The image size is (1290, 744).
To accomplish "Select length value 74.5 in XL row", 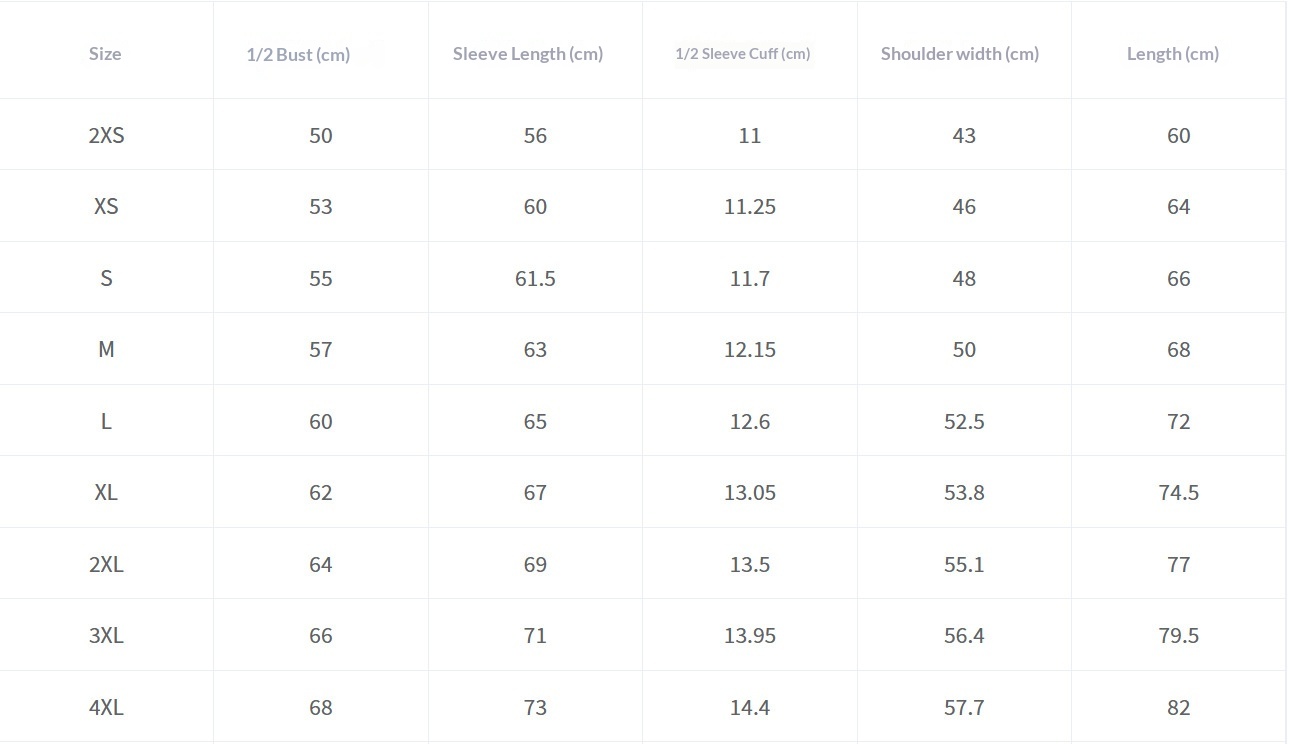I will [1178, 493].
